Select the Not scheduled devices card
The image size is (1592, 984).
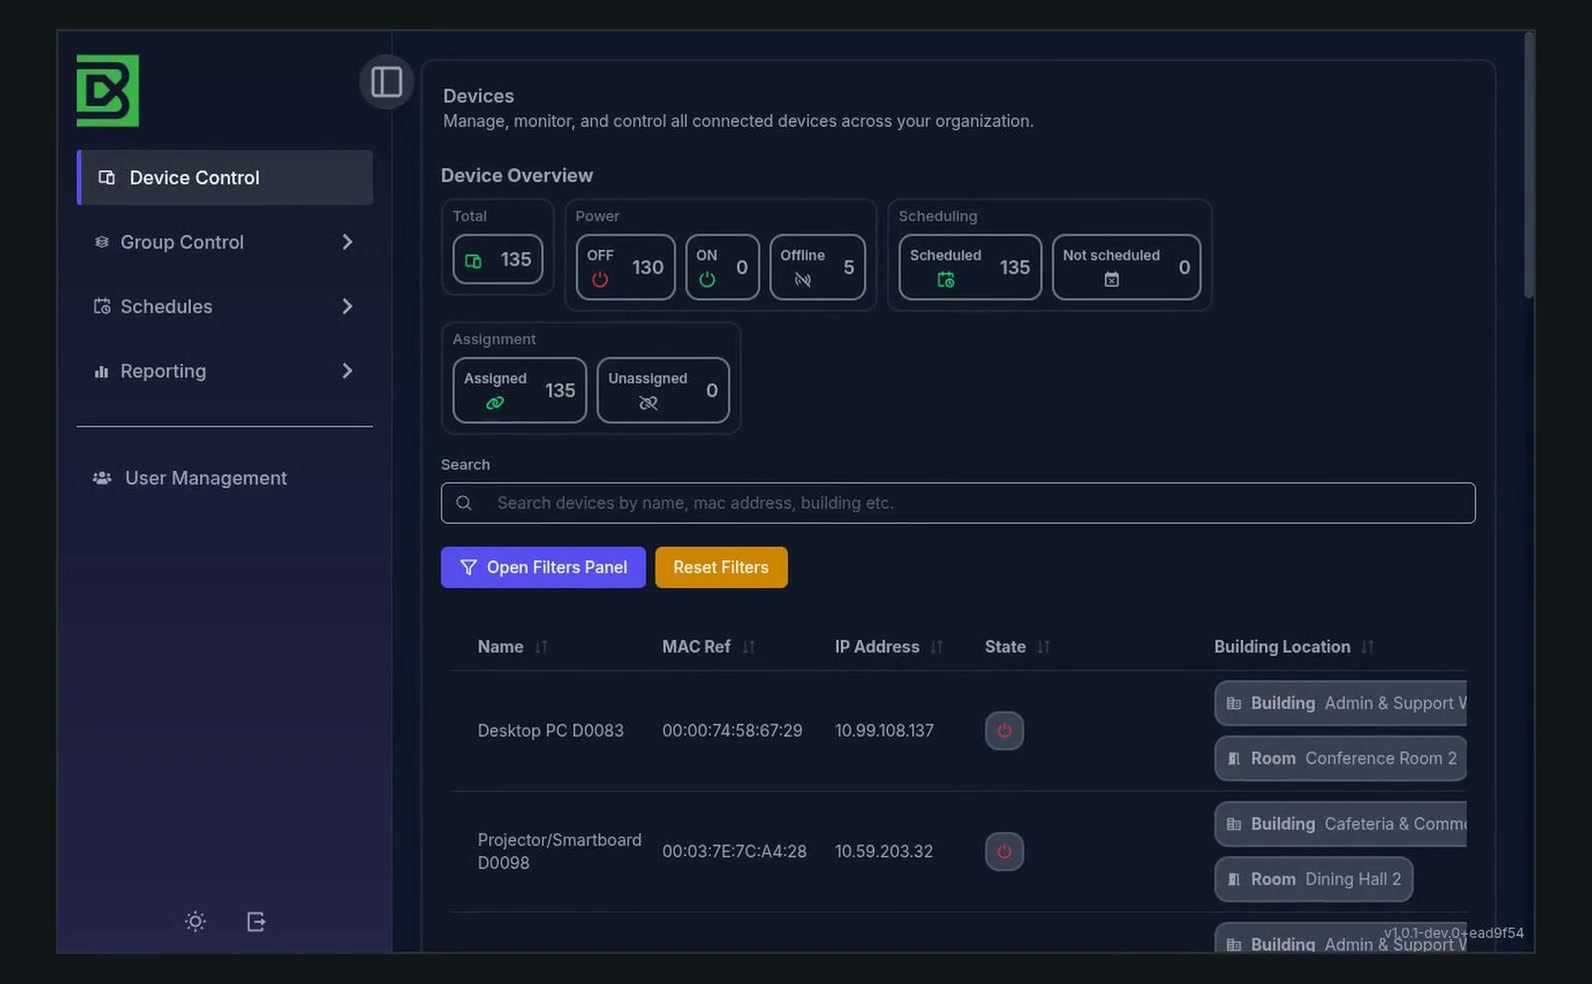(1126, 267)
